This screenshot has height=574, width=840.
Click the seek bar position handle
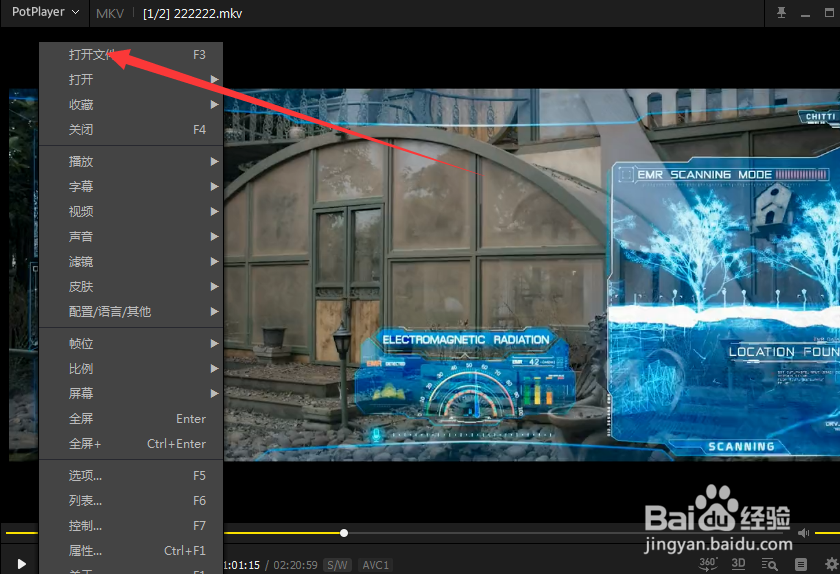coord(344,533)
